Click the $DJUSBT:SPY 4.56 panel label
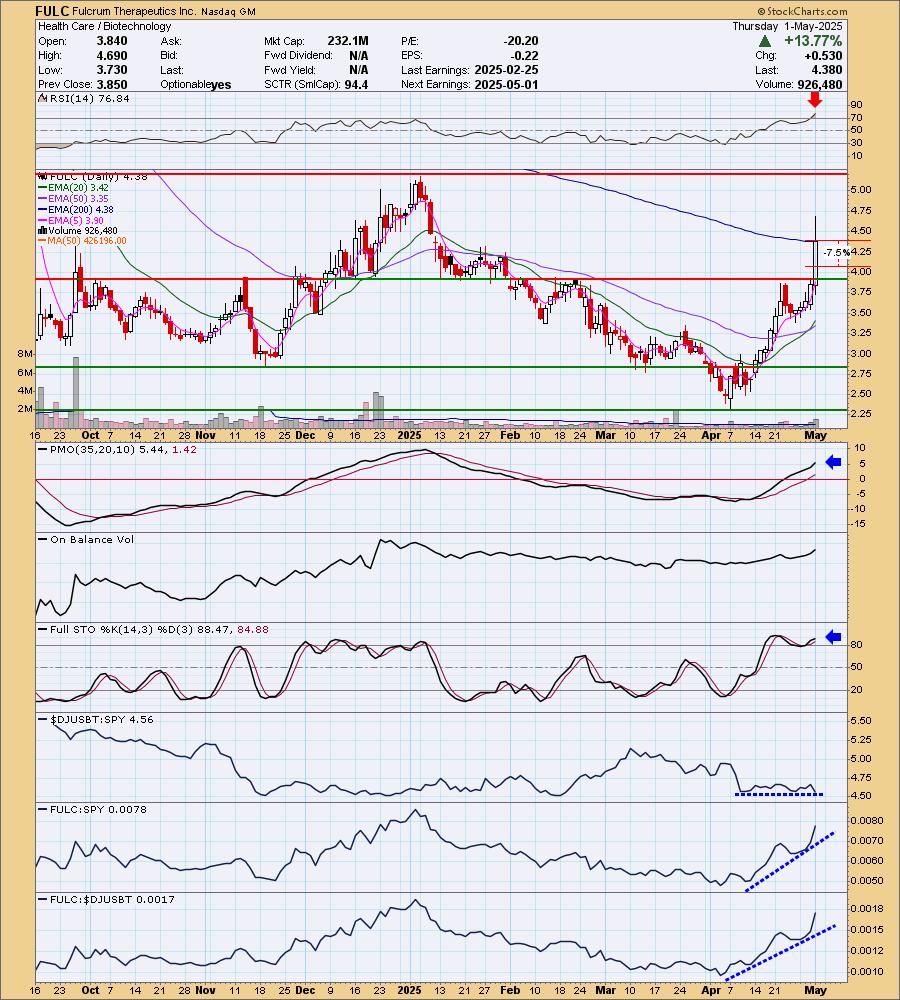The height and width of the screenshot is (1000, 900). click(x=101, y=719)
